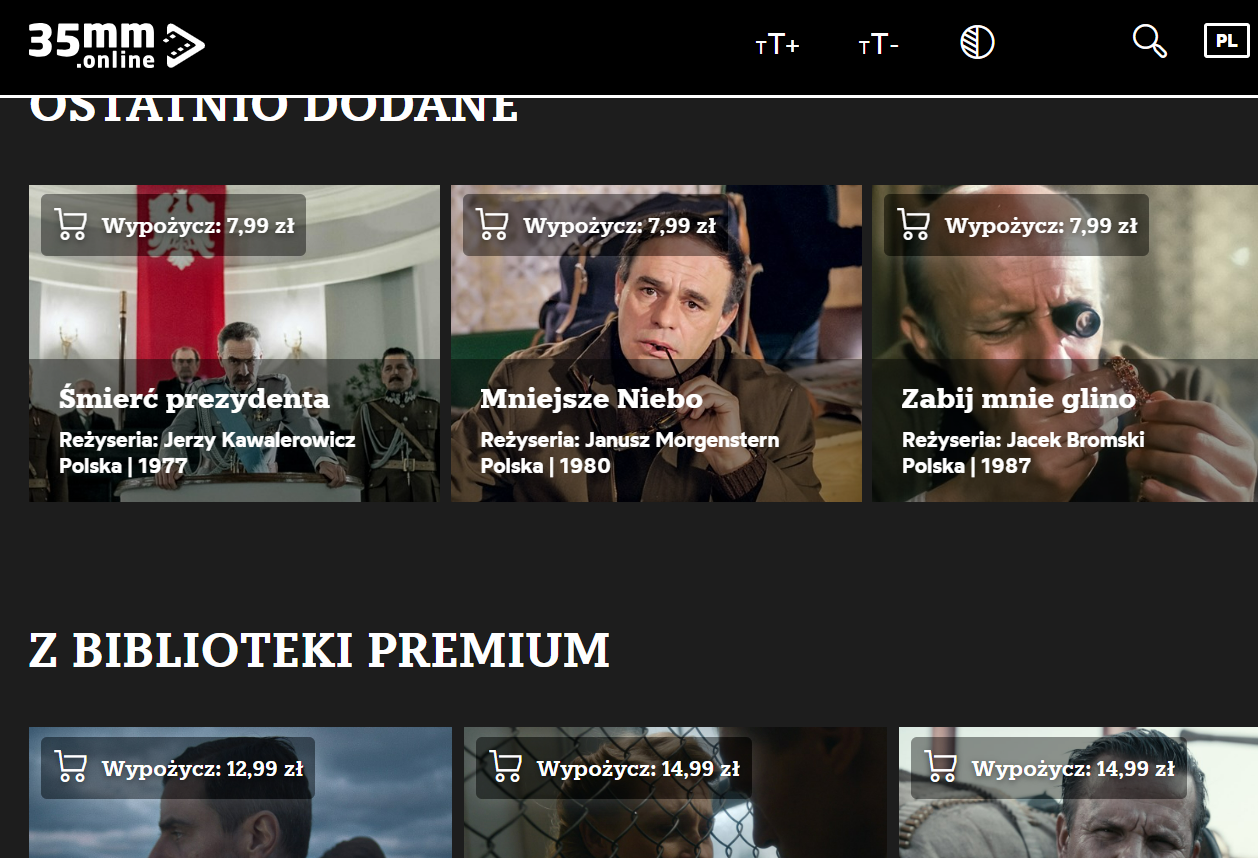Select Mniejsze Niebo film thumbnail image
1258x858 pixels.
pos(656,343)
